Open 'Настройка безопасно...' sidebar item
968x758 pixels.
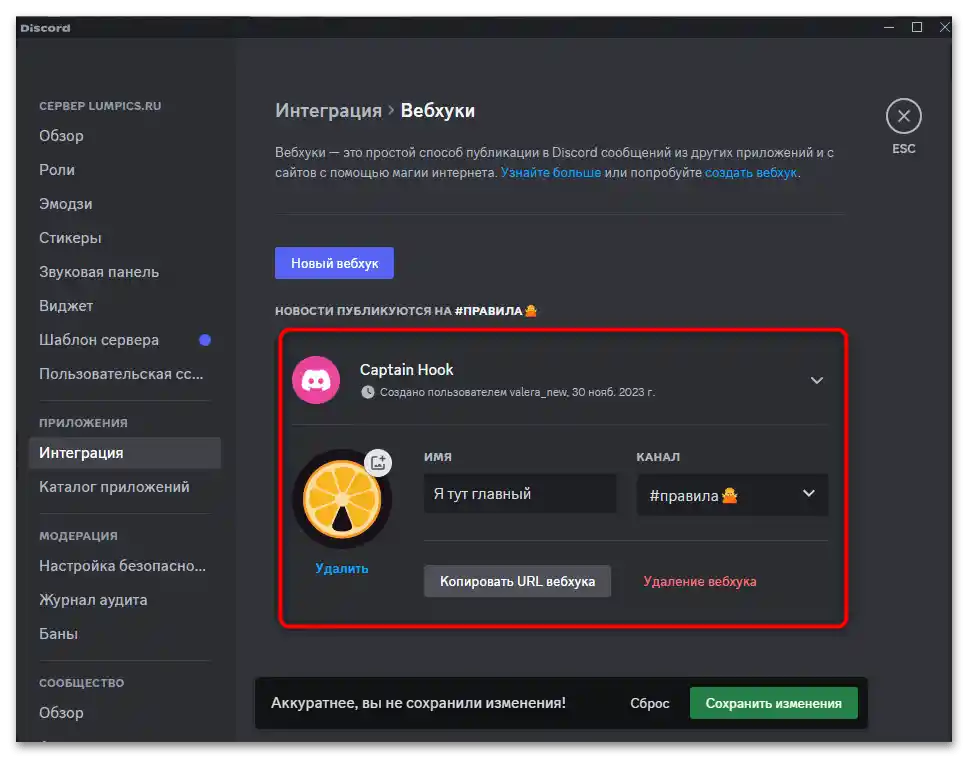(x=124, y=566)
